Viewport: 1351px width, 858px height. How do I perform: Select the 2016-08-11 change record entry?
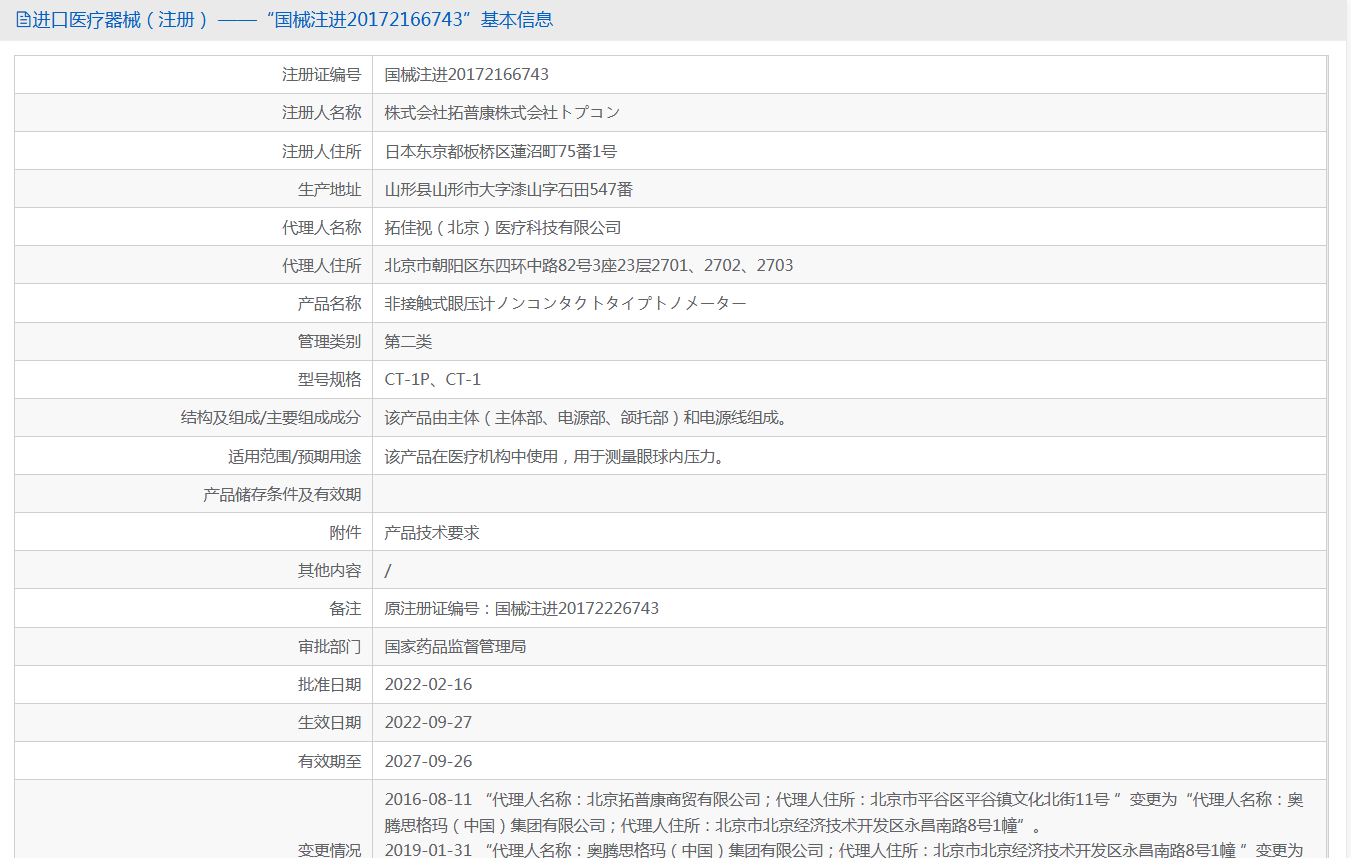click(845, 812)
